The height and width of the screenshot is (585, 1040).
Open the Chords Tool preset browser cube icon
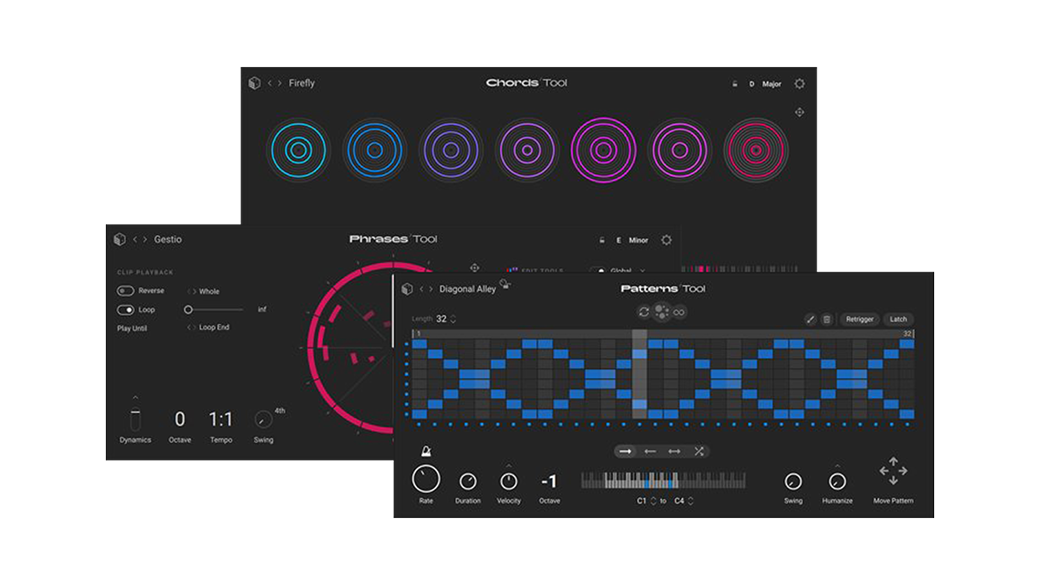(x=254, y=83)
